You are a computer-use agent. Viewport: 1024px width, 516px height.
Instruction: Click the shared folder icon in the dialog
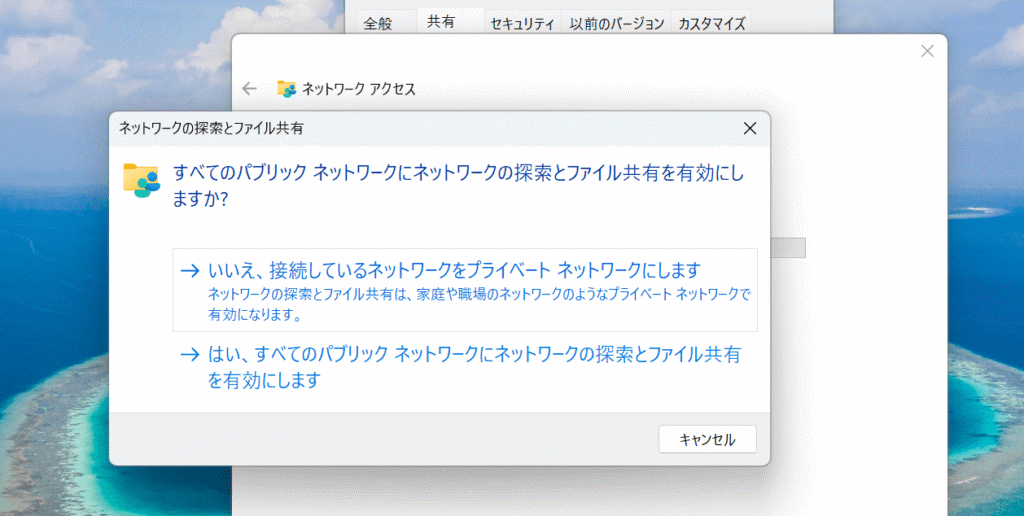[x=142, y=180]
